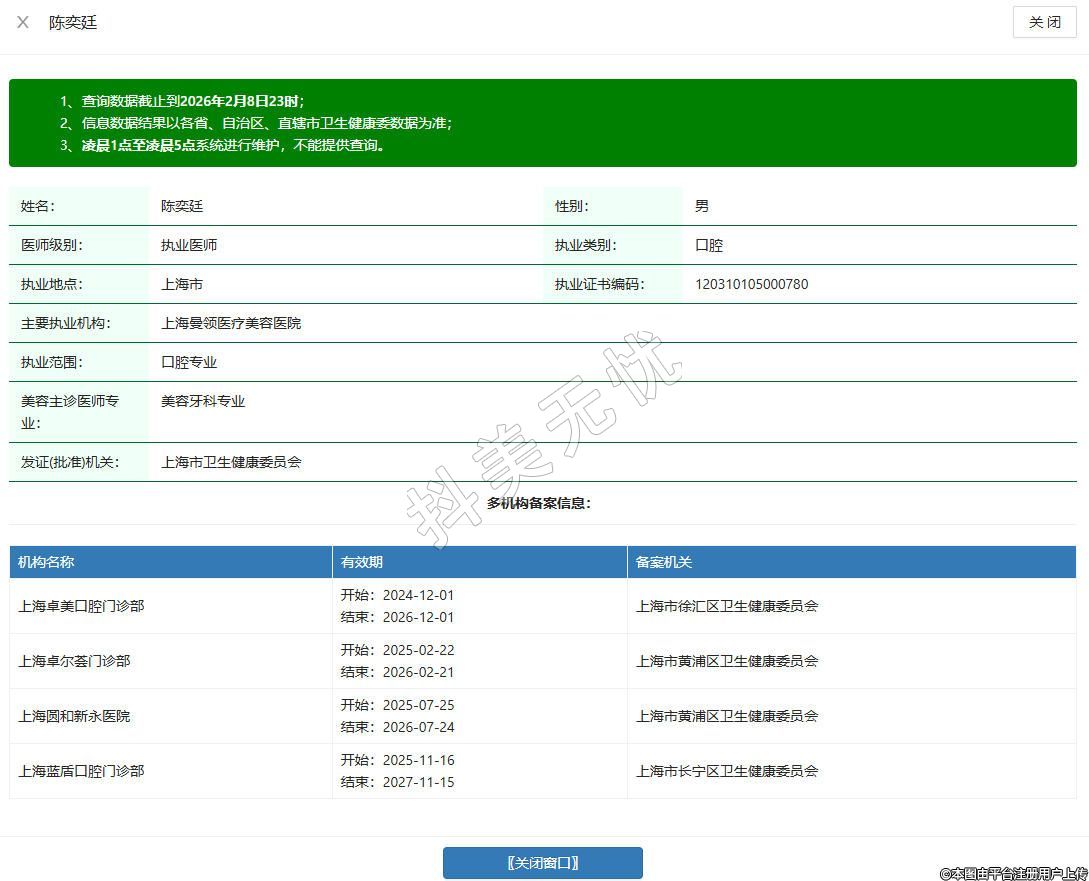Click the certificate number 120310105000780
This screenshot has height=881, width=1089.
click(x=751, y=284)
